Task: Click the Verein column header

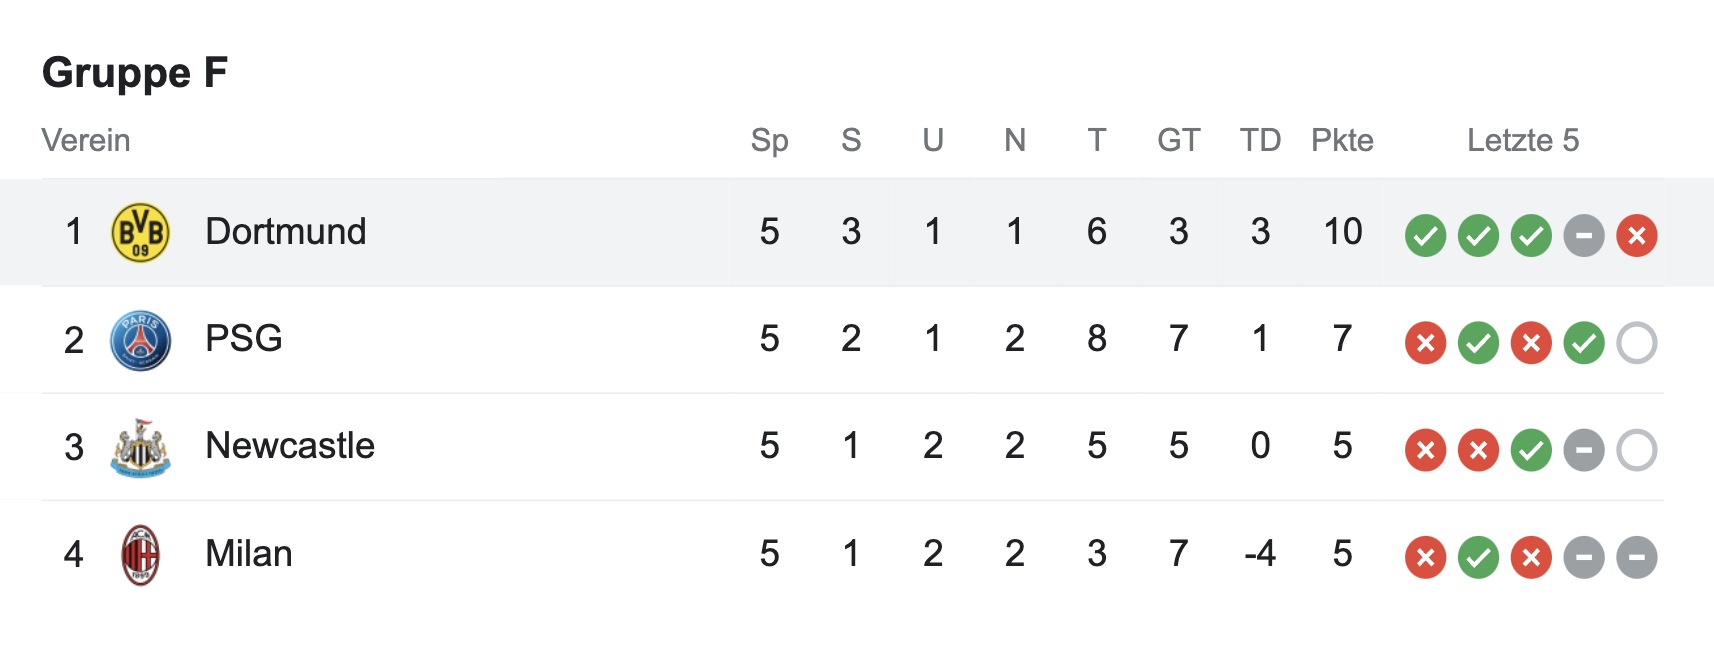Action: tap(86, 140)
